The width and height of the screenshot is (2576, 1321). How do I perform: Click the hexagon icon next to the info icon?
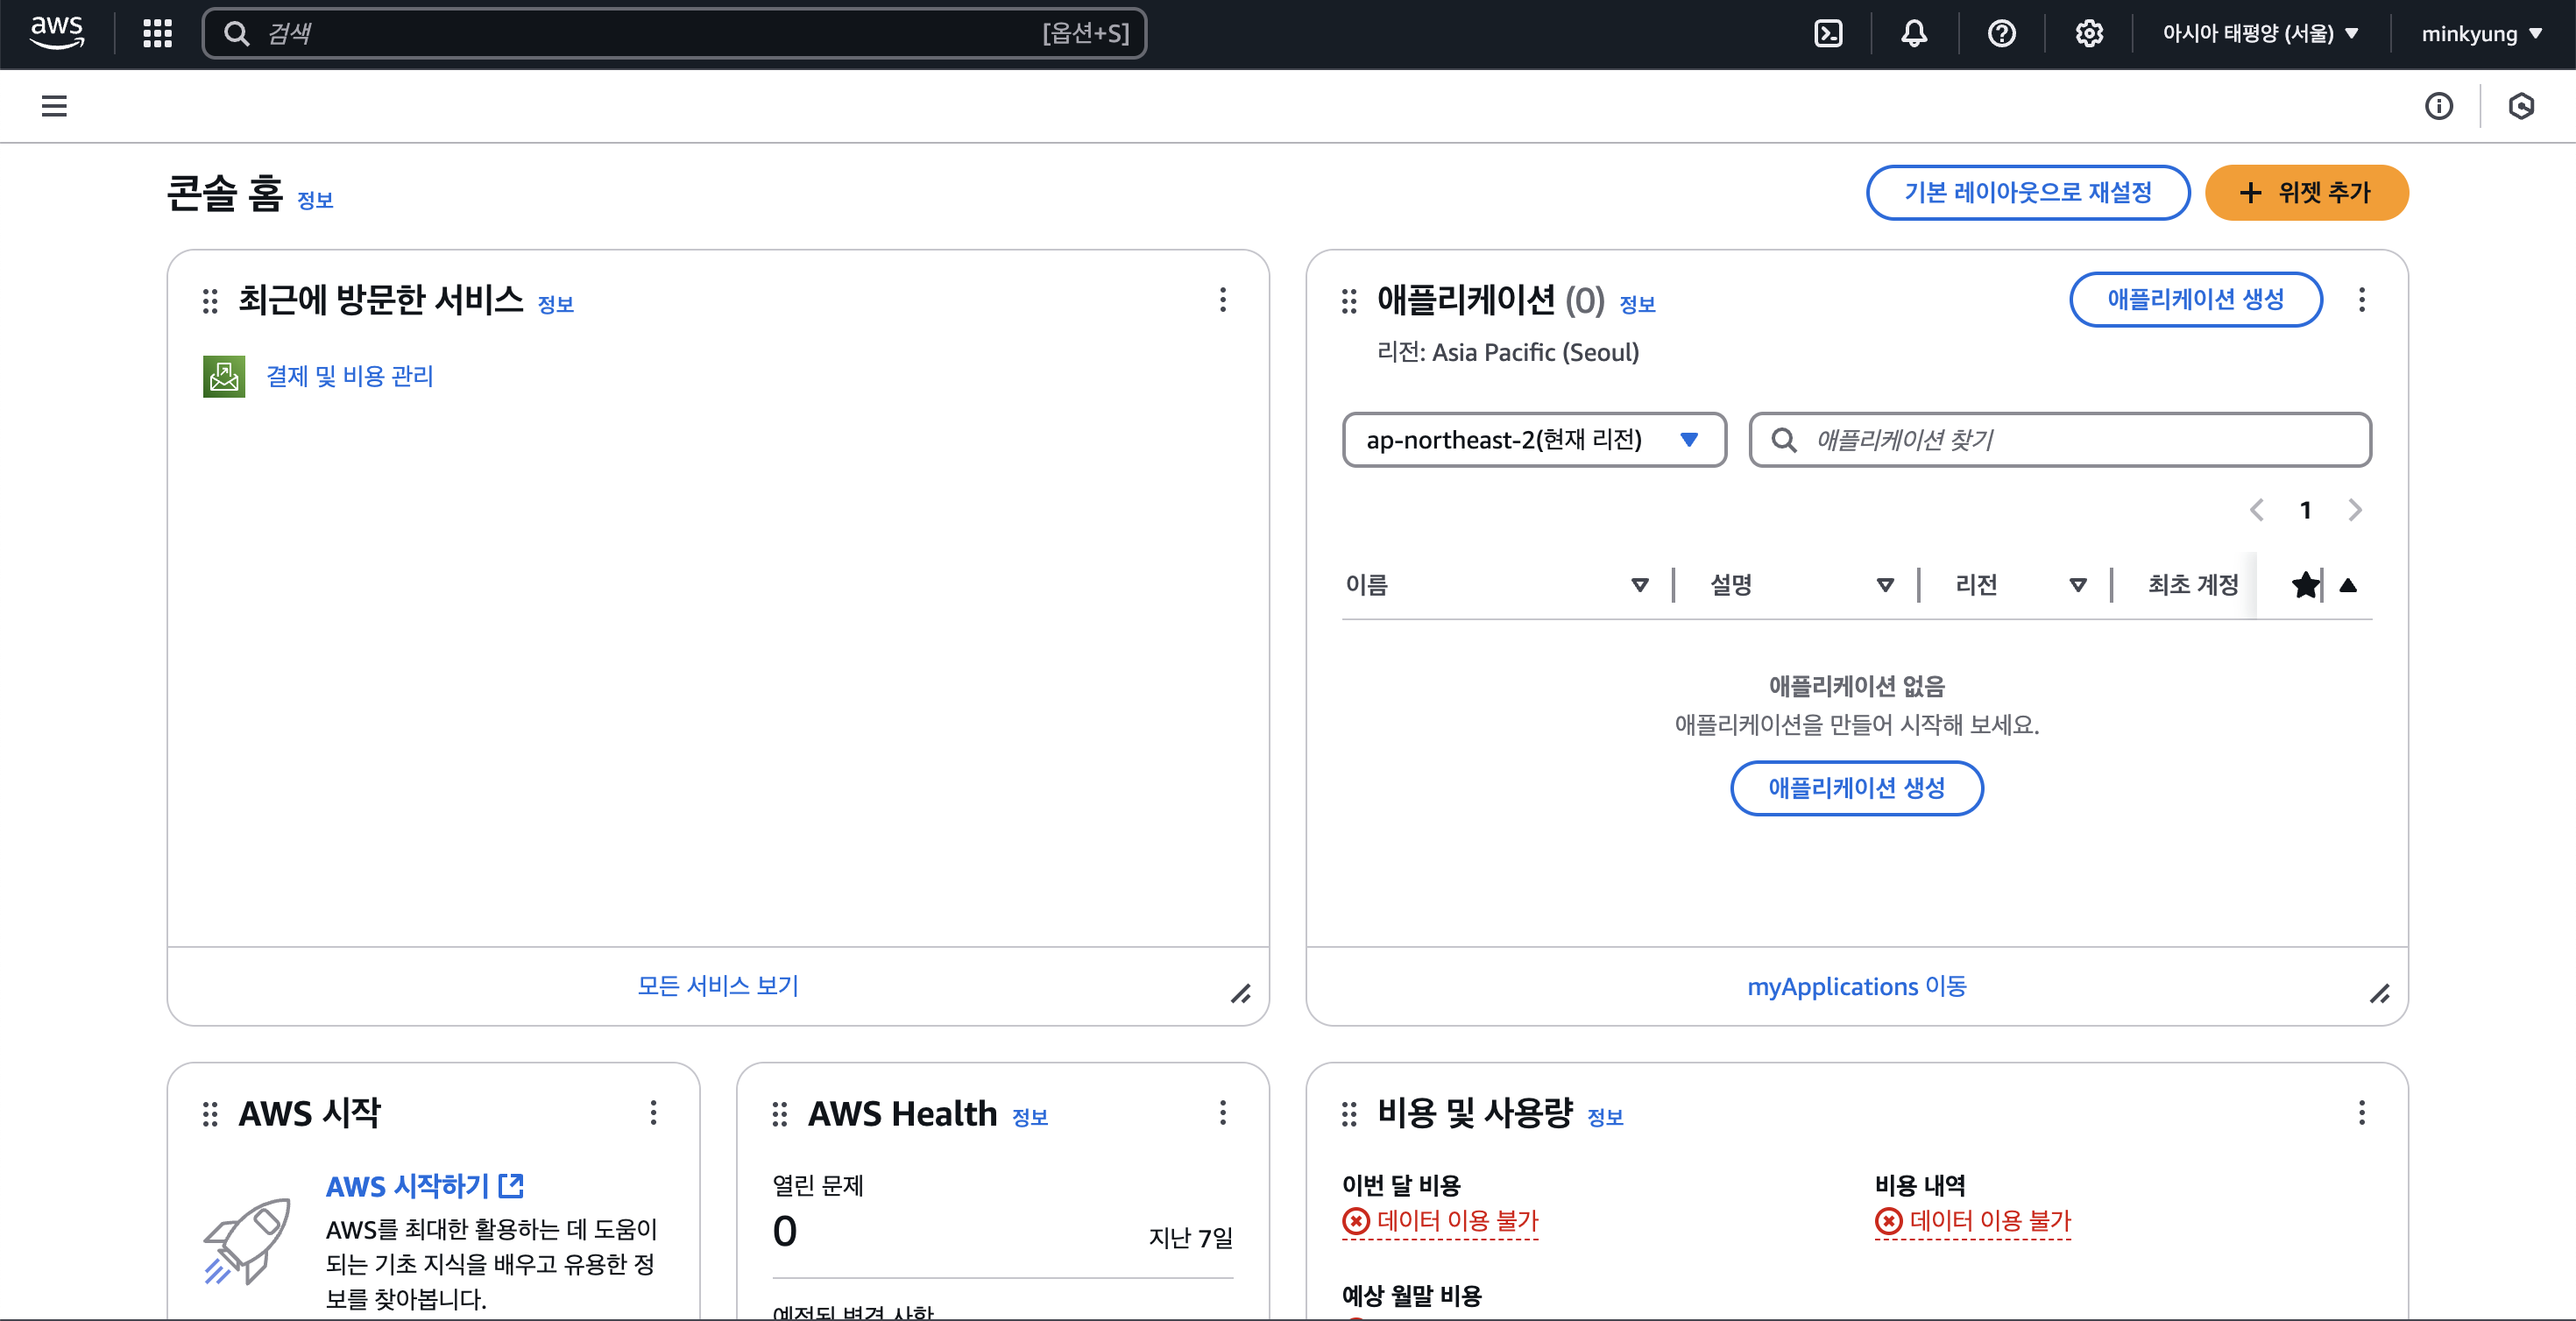tap(2521, 106)
